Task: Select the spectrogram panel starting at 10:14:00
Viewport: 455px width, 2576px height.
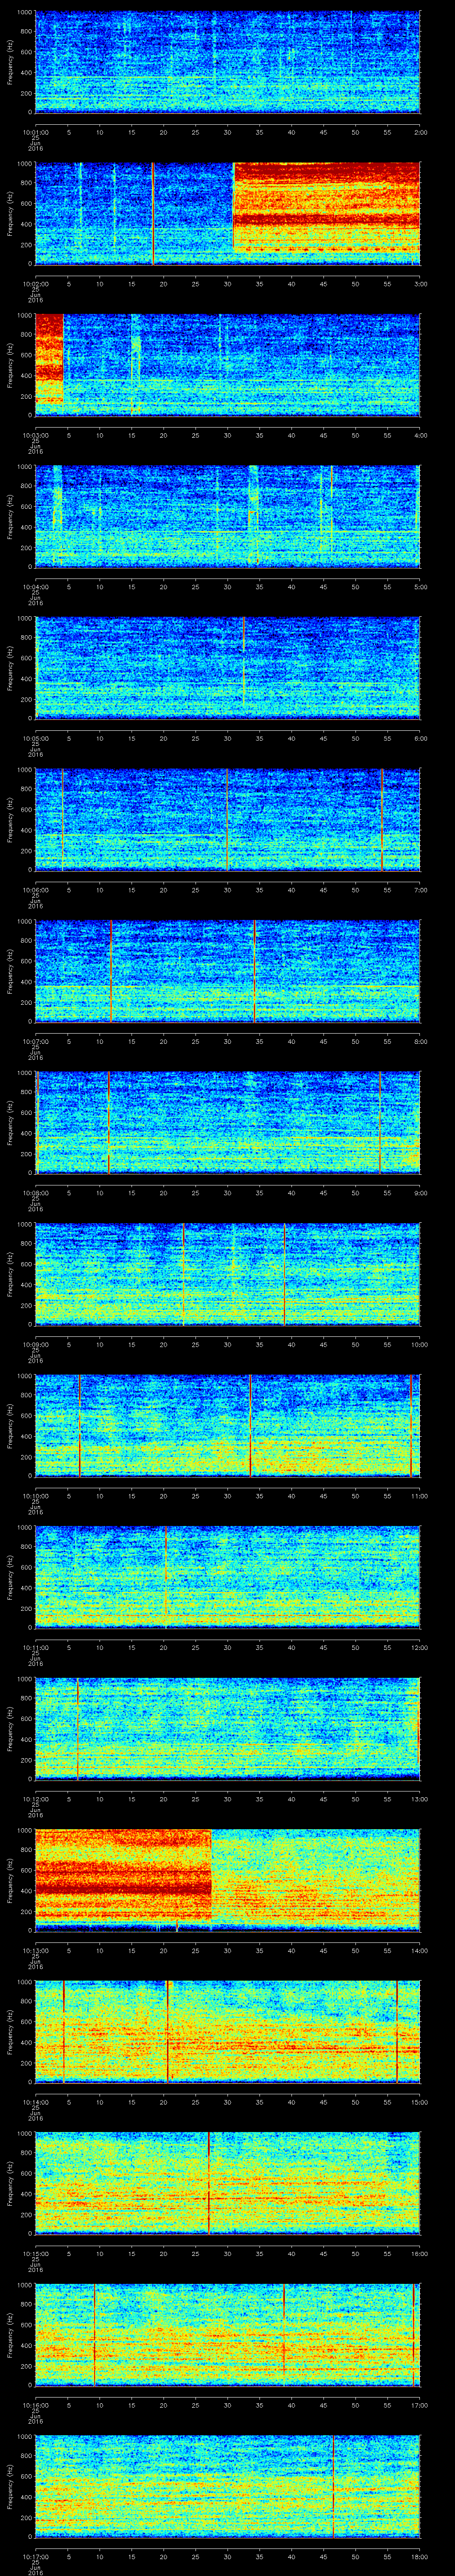Action: coord(228,2032)
